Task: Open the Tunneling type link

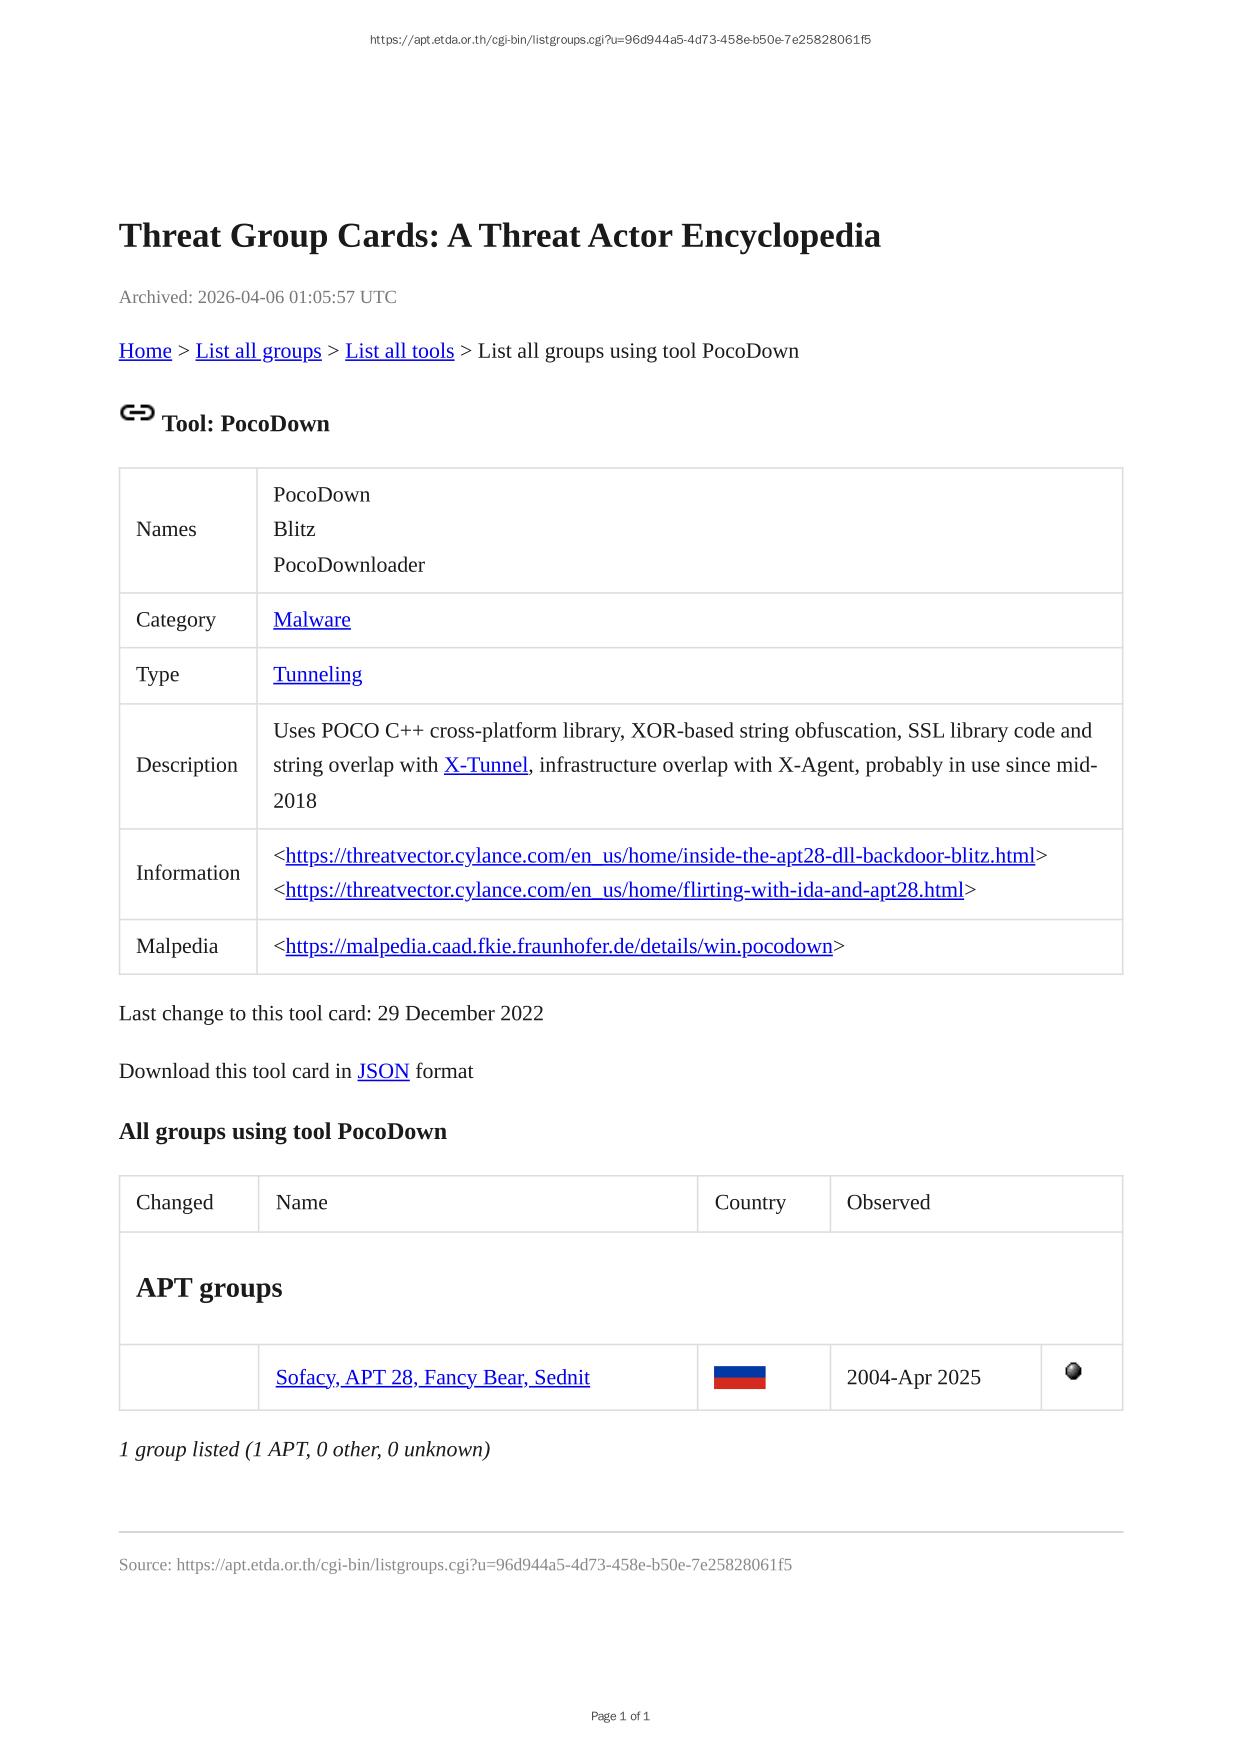Action: pyautogui.click(x=317, y=675)
